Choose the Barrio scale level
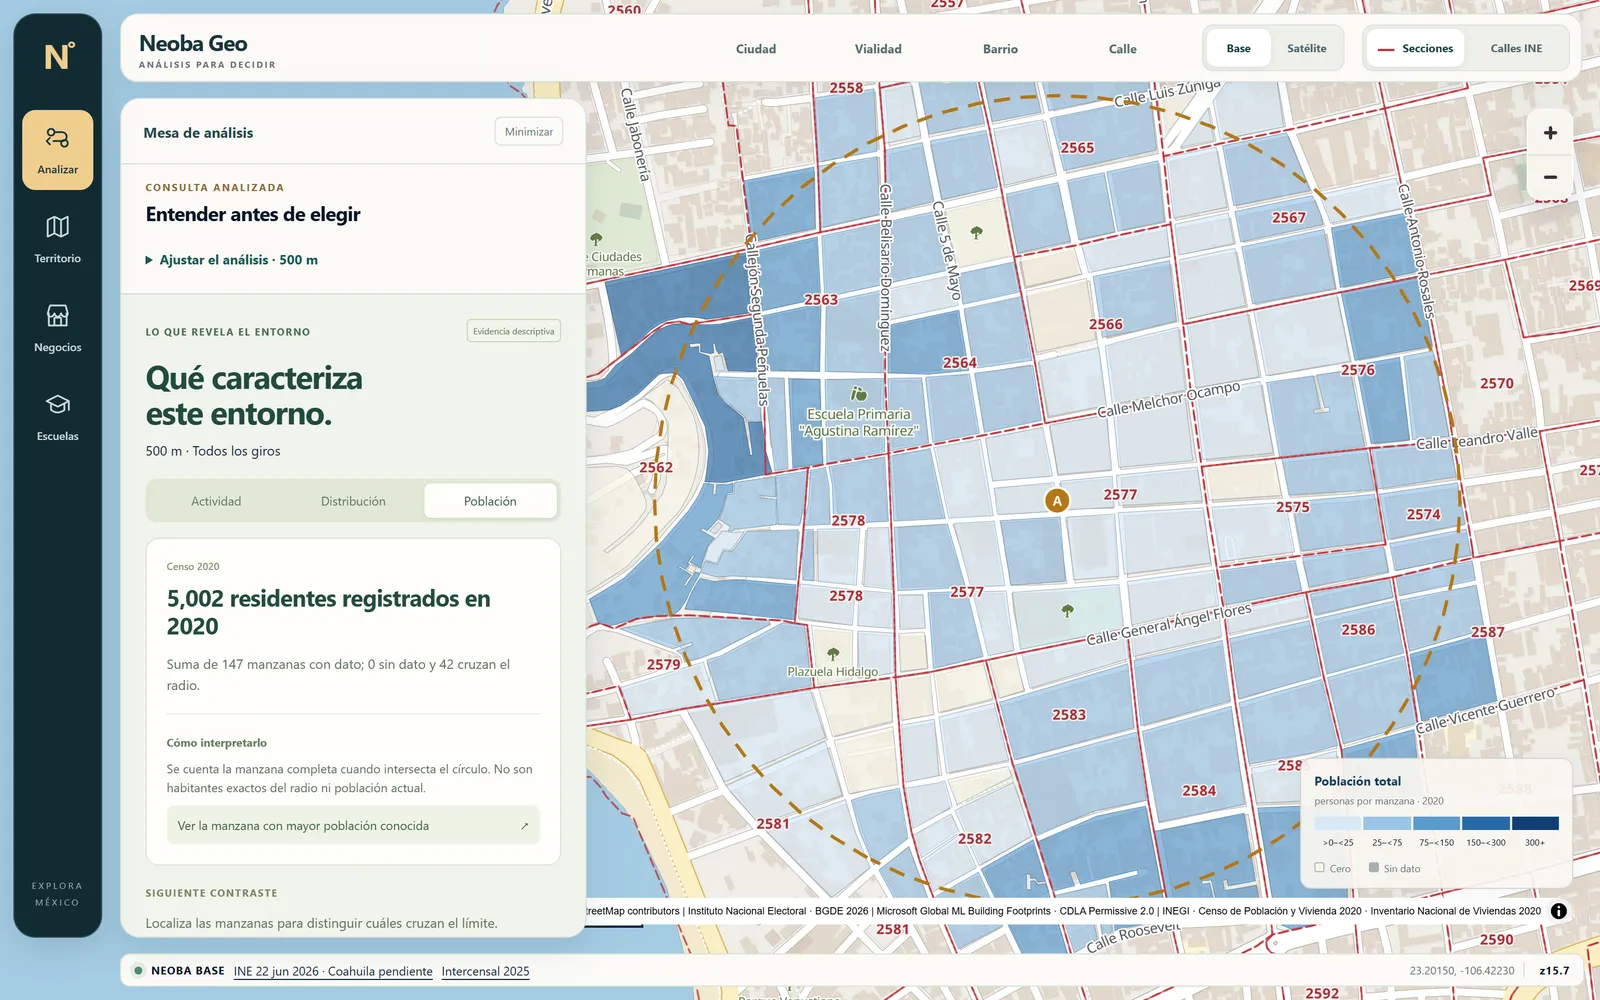 click(x=1000, y=49)
